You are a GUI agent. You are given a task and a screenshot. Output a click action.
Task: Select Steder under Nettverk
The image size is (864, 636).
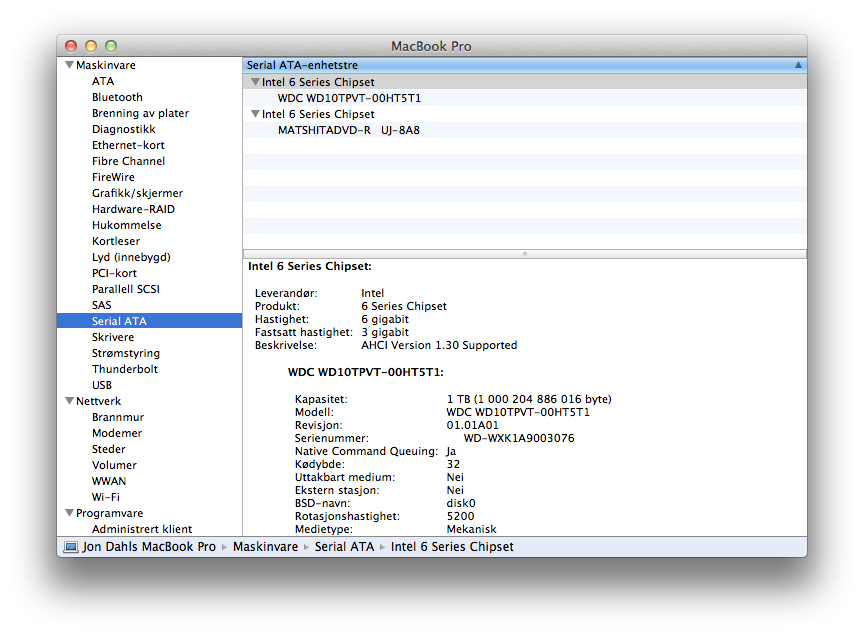point(109,449)
